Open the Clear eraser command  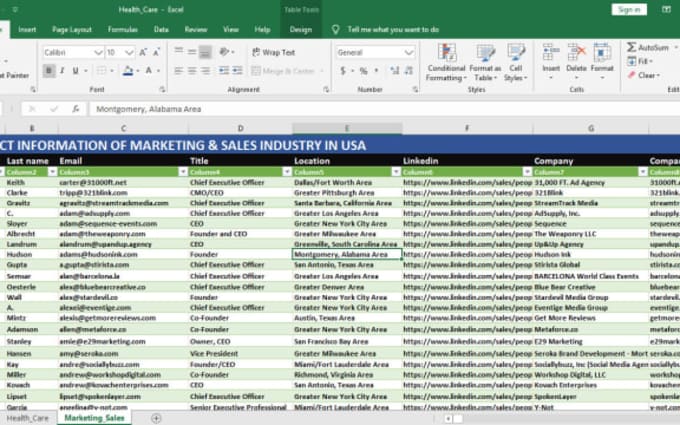click(643, 75)
